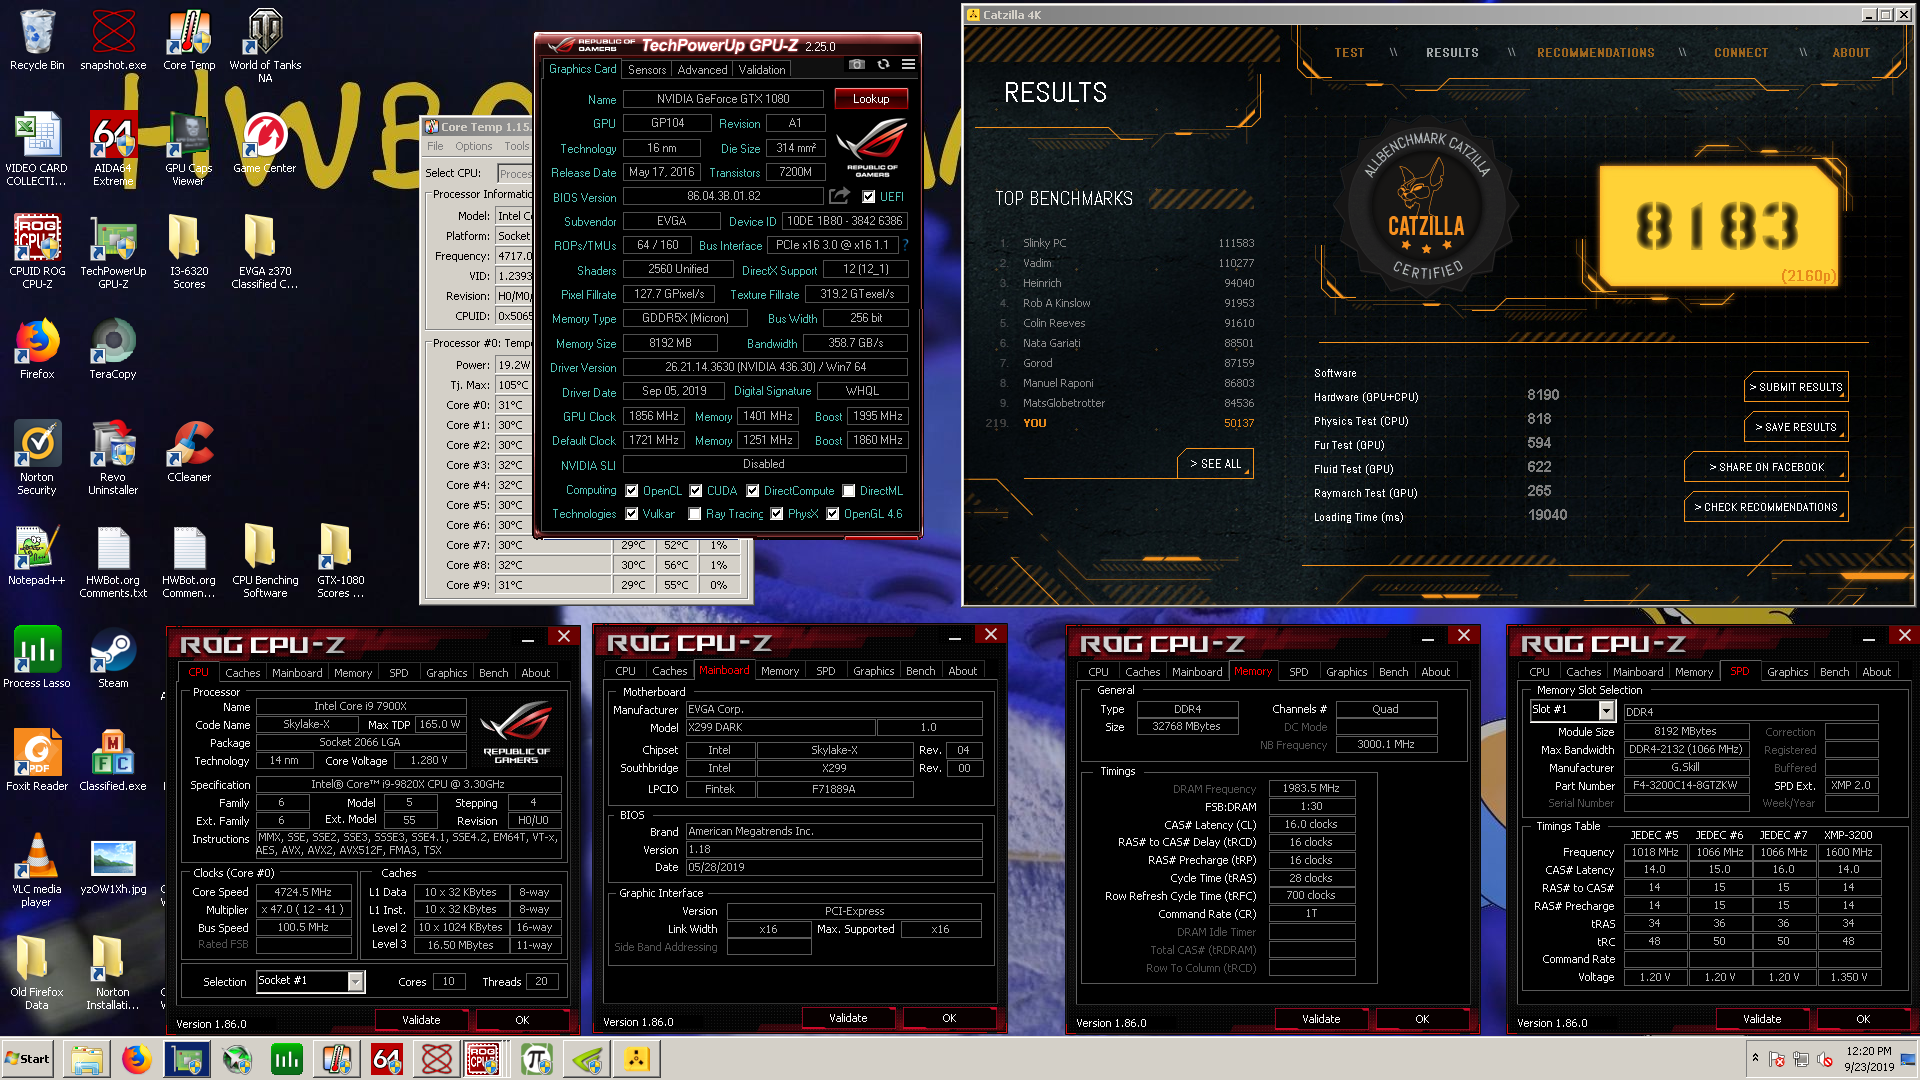Open the RECOMMENDATIONS tab in Catzilla

pyautogui.click(x=1596, y=53)
